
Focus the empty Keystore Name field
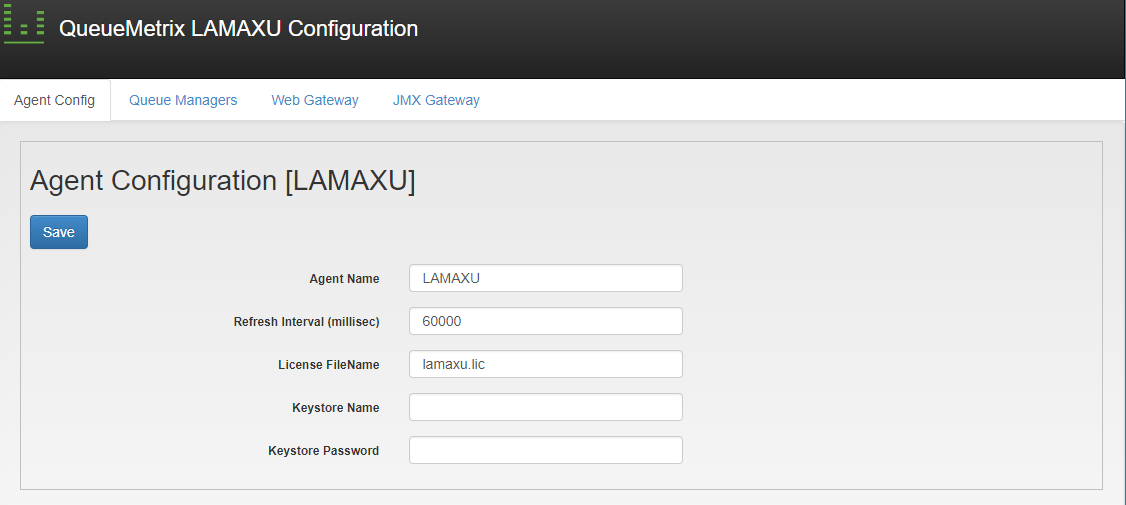[546, 407]
